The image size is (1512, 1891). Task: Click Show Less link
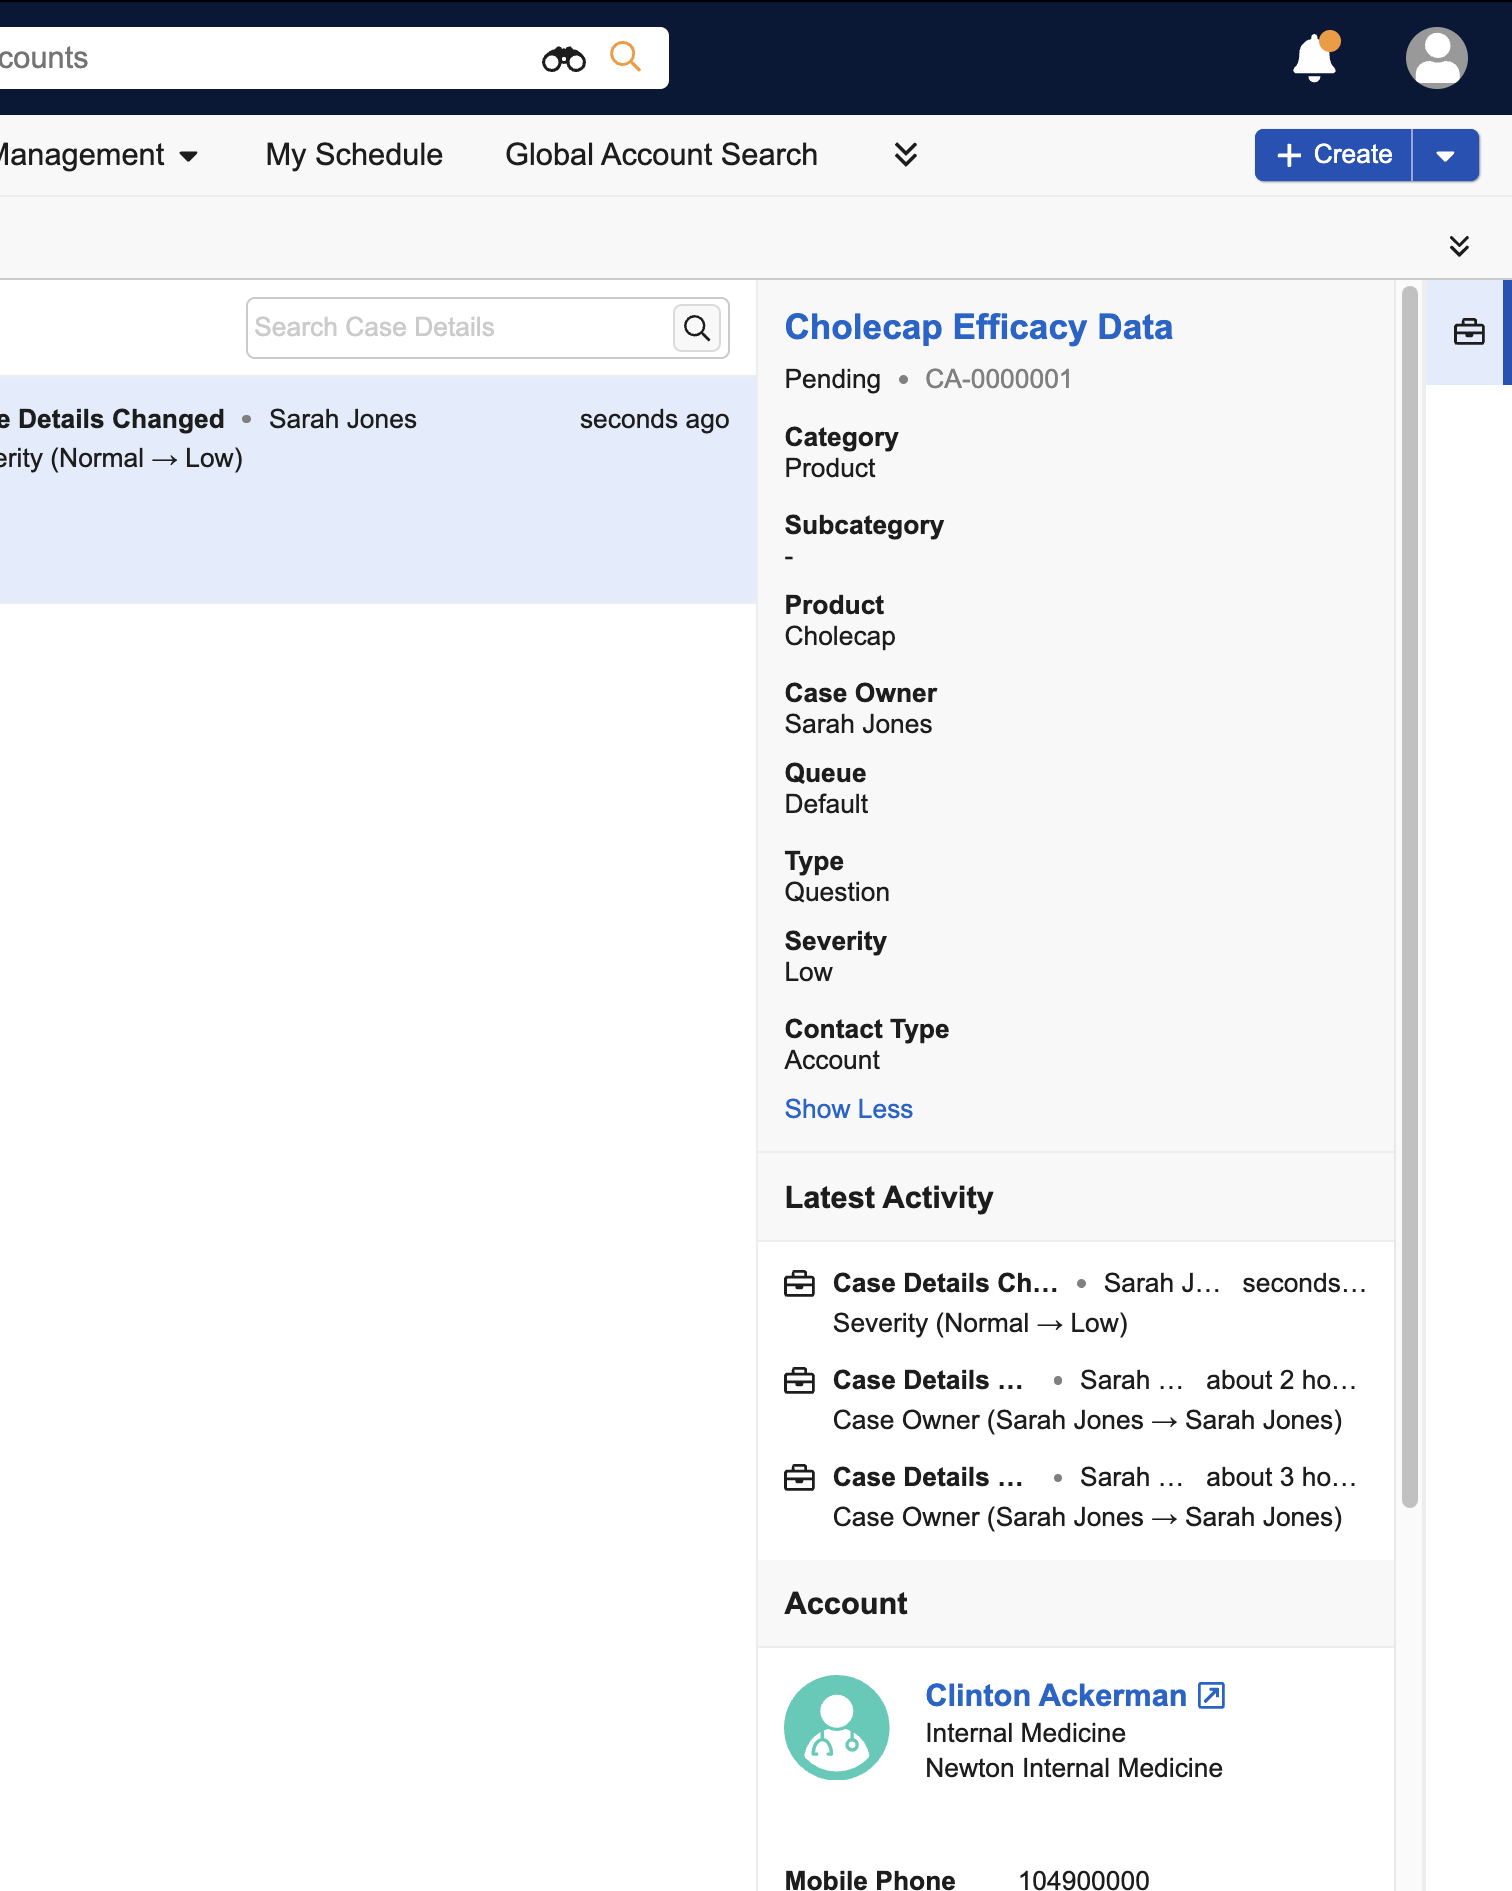(848, 1109)
